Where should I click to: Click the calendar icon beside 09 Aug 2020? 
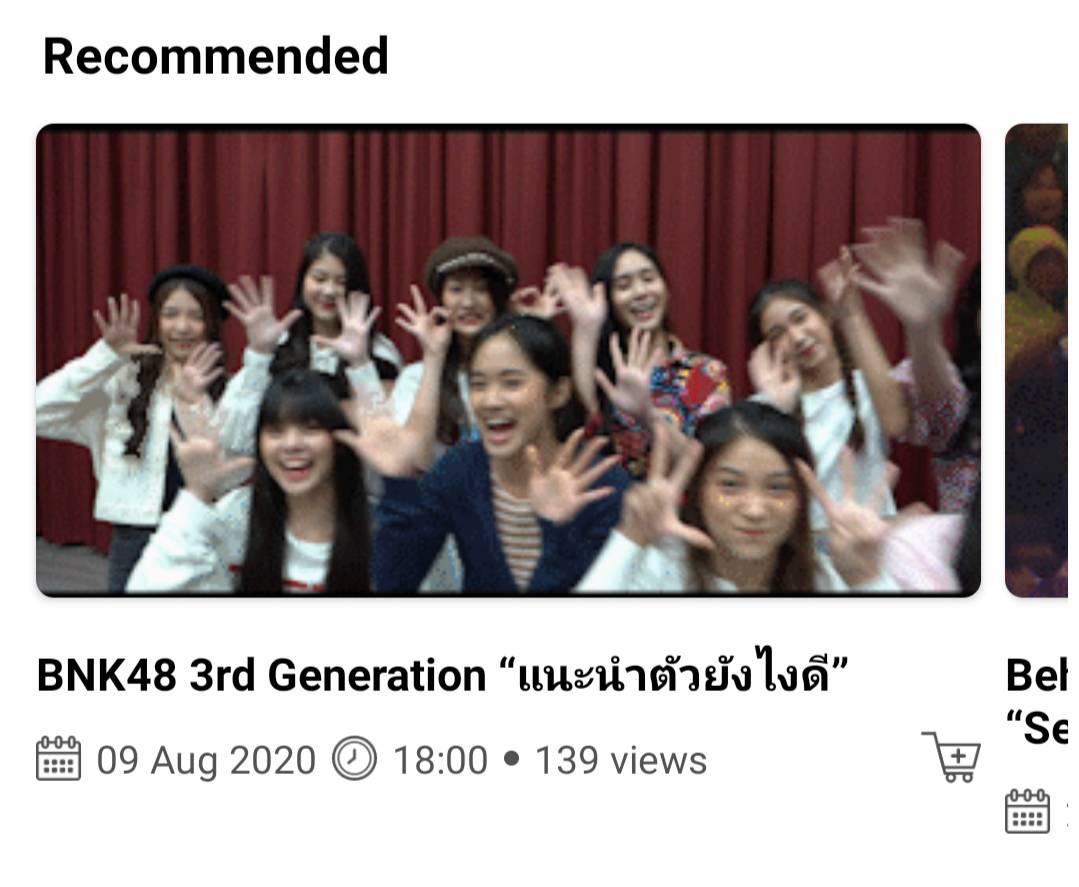pyautogui.click(x=58, y=759)
